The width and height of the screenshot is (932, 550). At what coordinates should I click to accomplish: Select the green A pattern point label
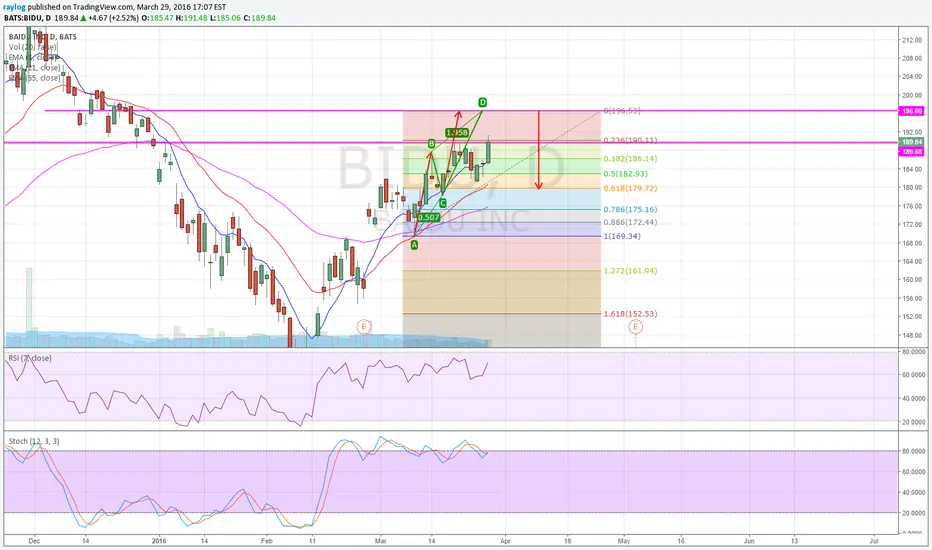click(x=414, y=244)
